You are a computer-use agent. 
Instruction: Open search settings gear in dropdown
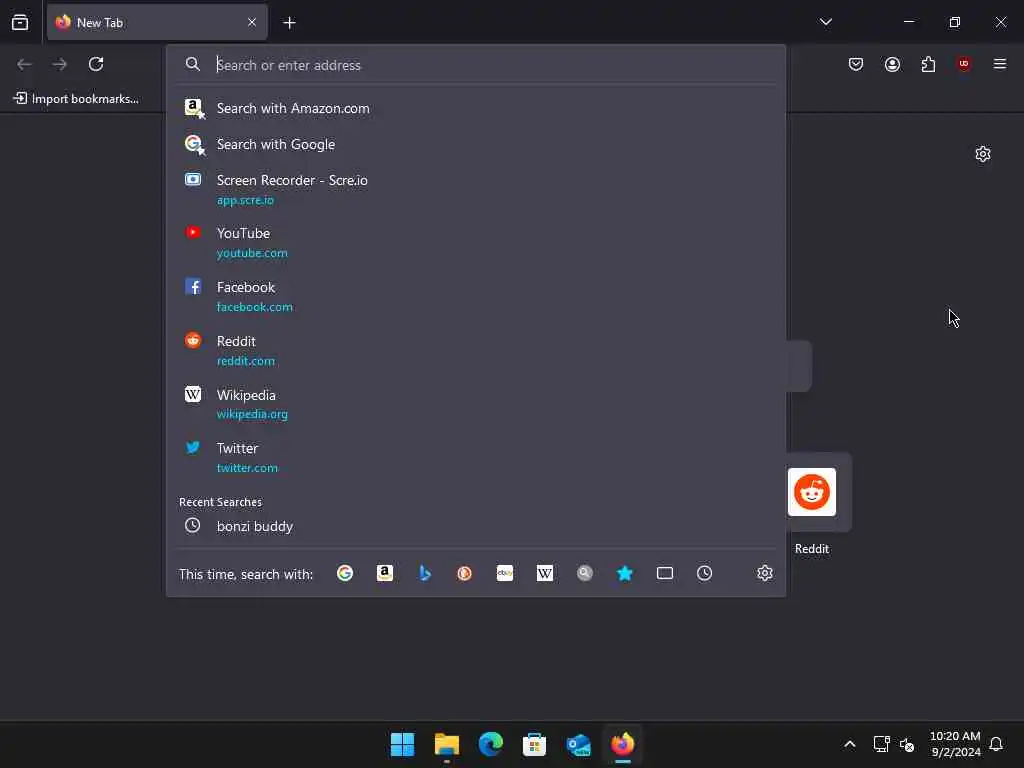[765, 573]
